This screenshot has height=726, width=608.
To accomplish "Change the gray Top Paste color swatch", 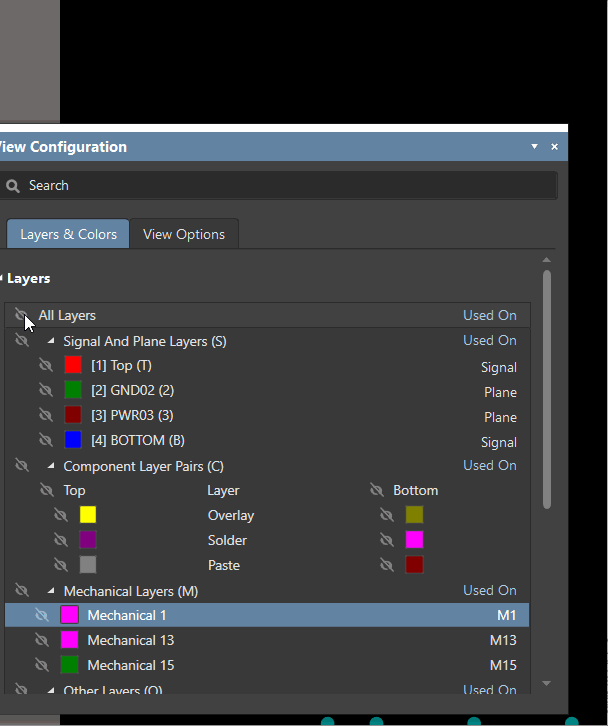I will click(x=88, y=564).
